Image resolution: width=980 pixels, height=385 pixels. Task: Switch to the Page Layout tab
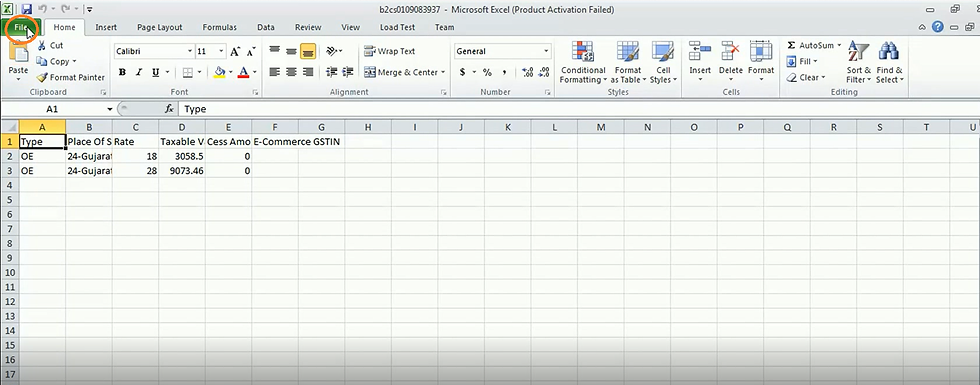(160, 27)
